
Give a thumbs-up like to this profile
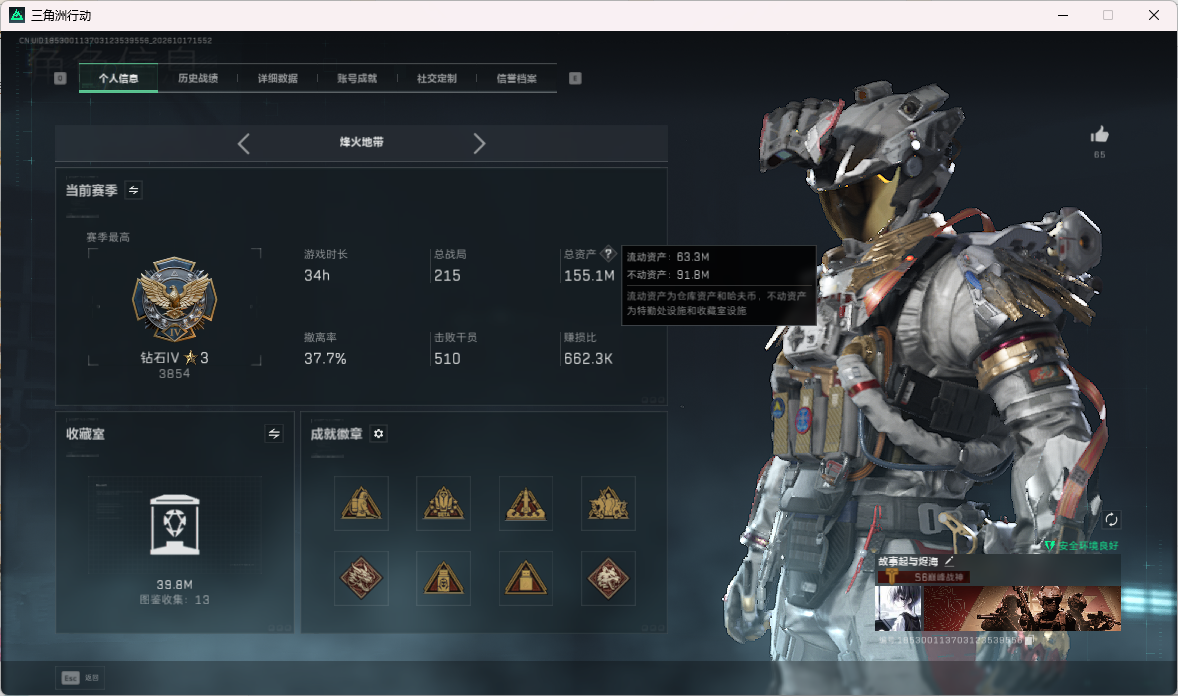(1100, 135)
